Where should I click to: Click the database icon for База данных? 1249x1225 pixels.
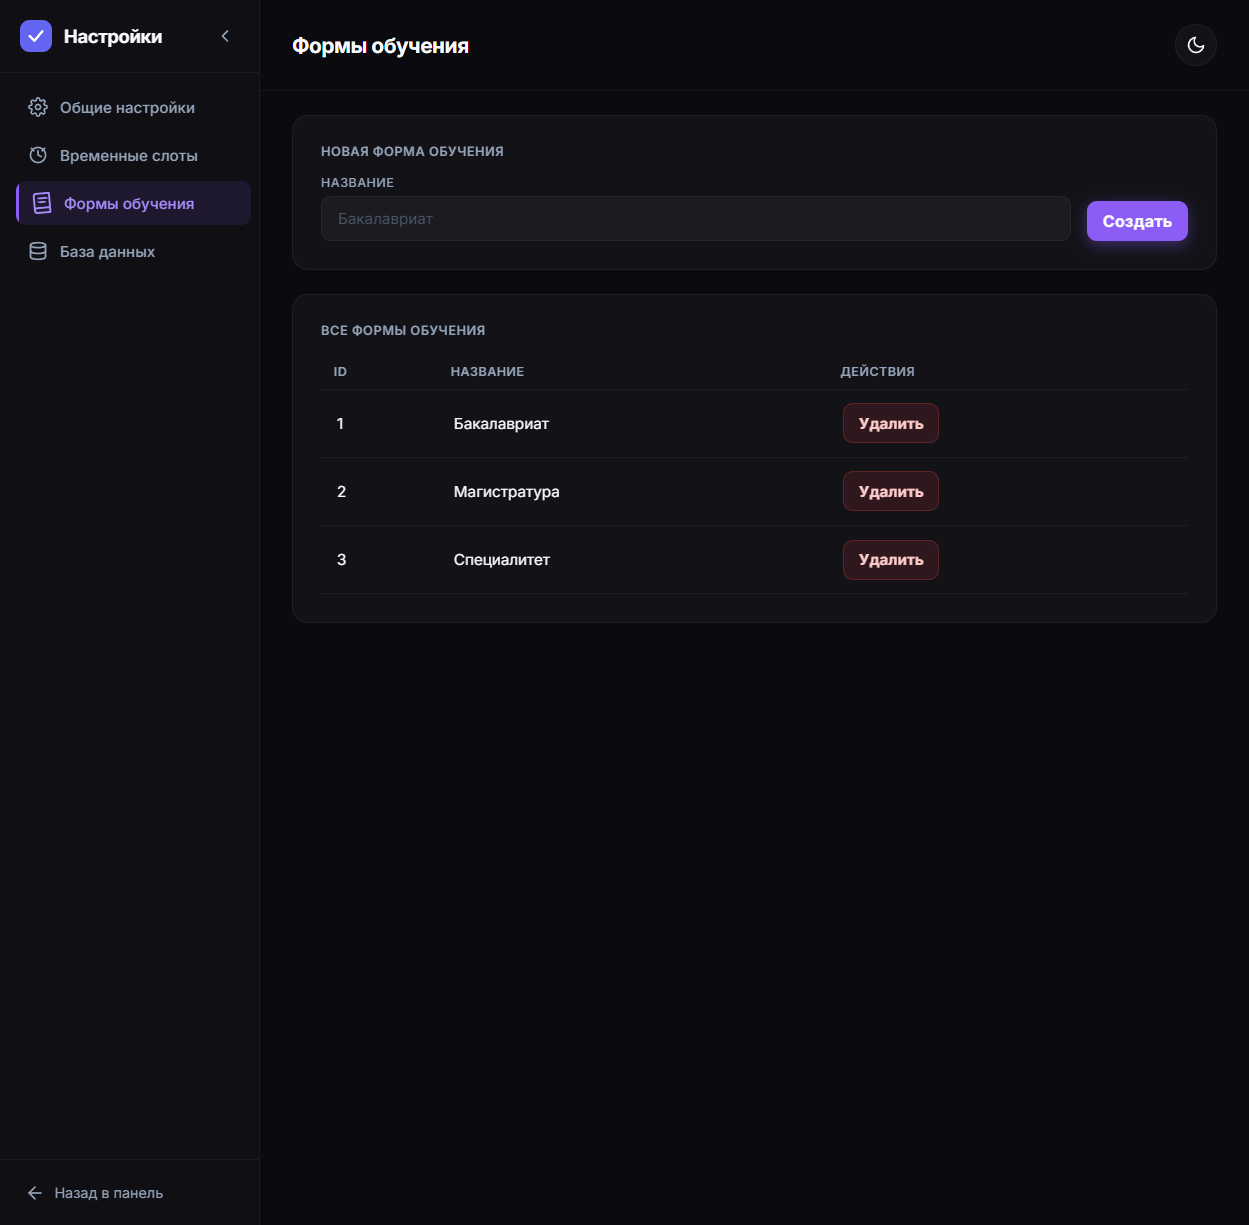[38, 251]
